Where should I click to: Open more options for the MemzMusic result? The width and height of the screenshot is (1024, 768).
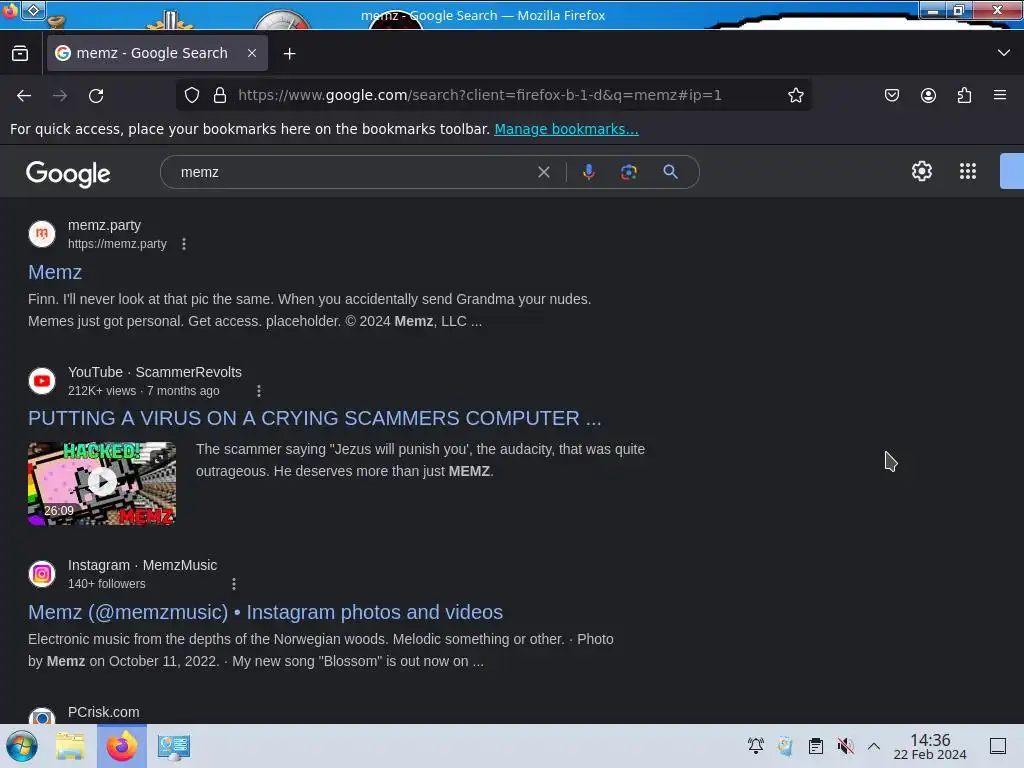coord(234,583)
